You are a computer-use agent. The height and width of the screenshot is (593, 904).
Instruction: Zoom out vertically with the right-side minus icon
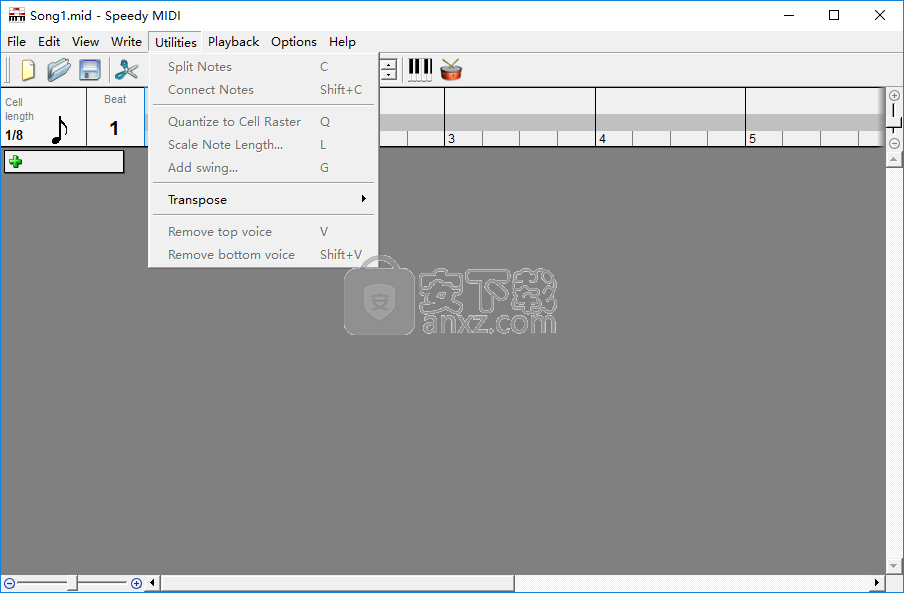(x=894, y=143)
